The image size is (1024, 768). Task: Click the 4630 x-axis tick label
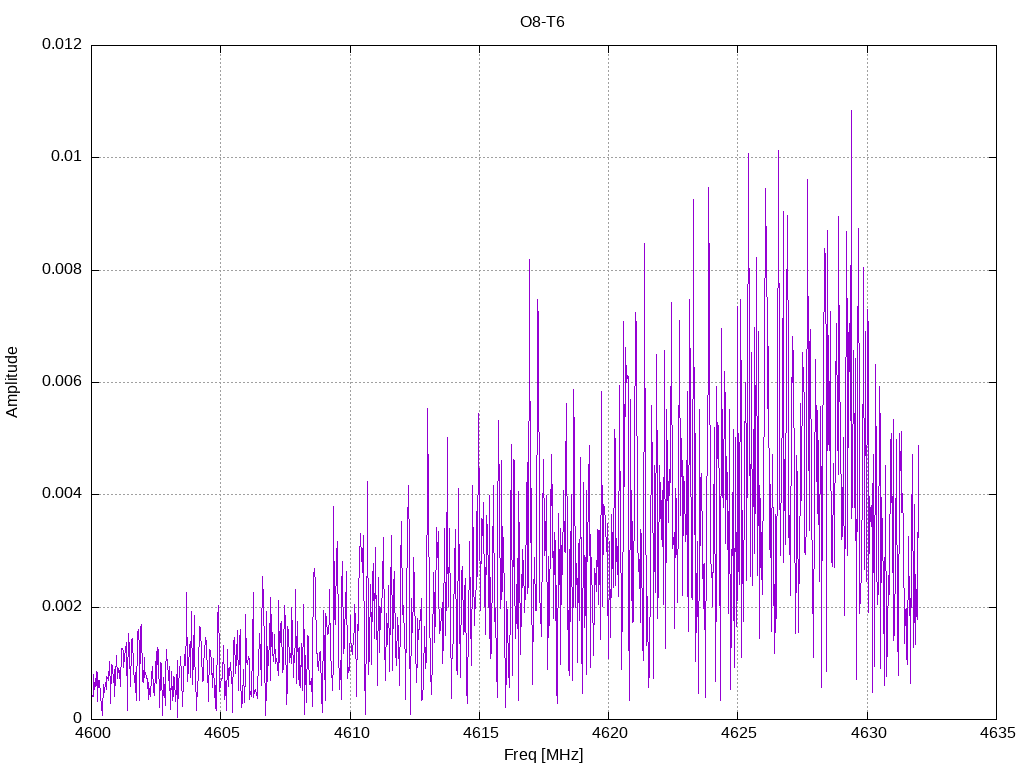pyautogui.click(x=868, y=733)
